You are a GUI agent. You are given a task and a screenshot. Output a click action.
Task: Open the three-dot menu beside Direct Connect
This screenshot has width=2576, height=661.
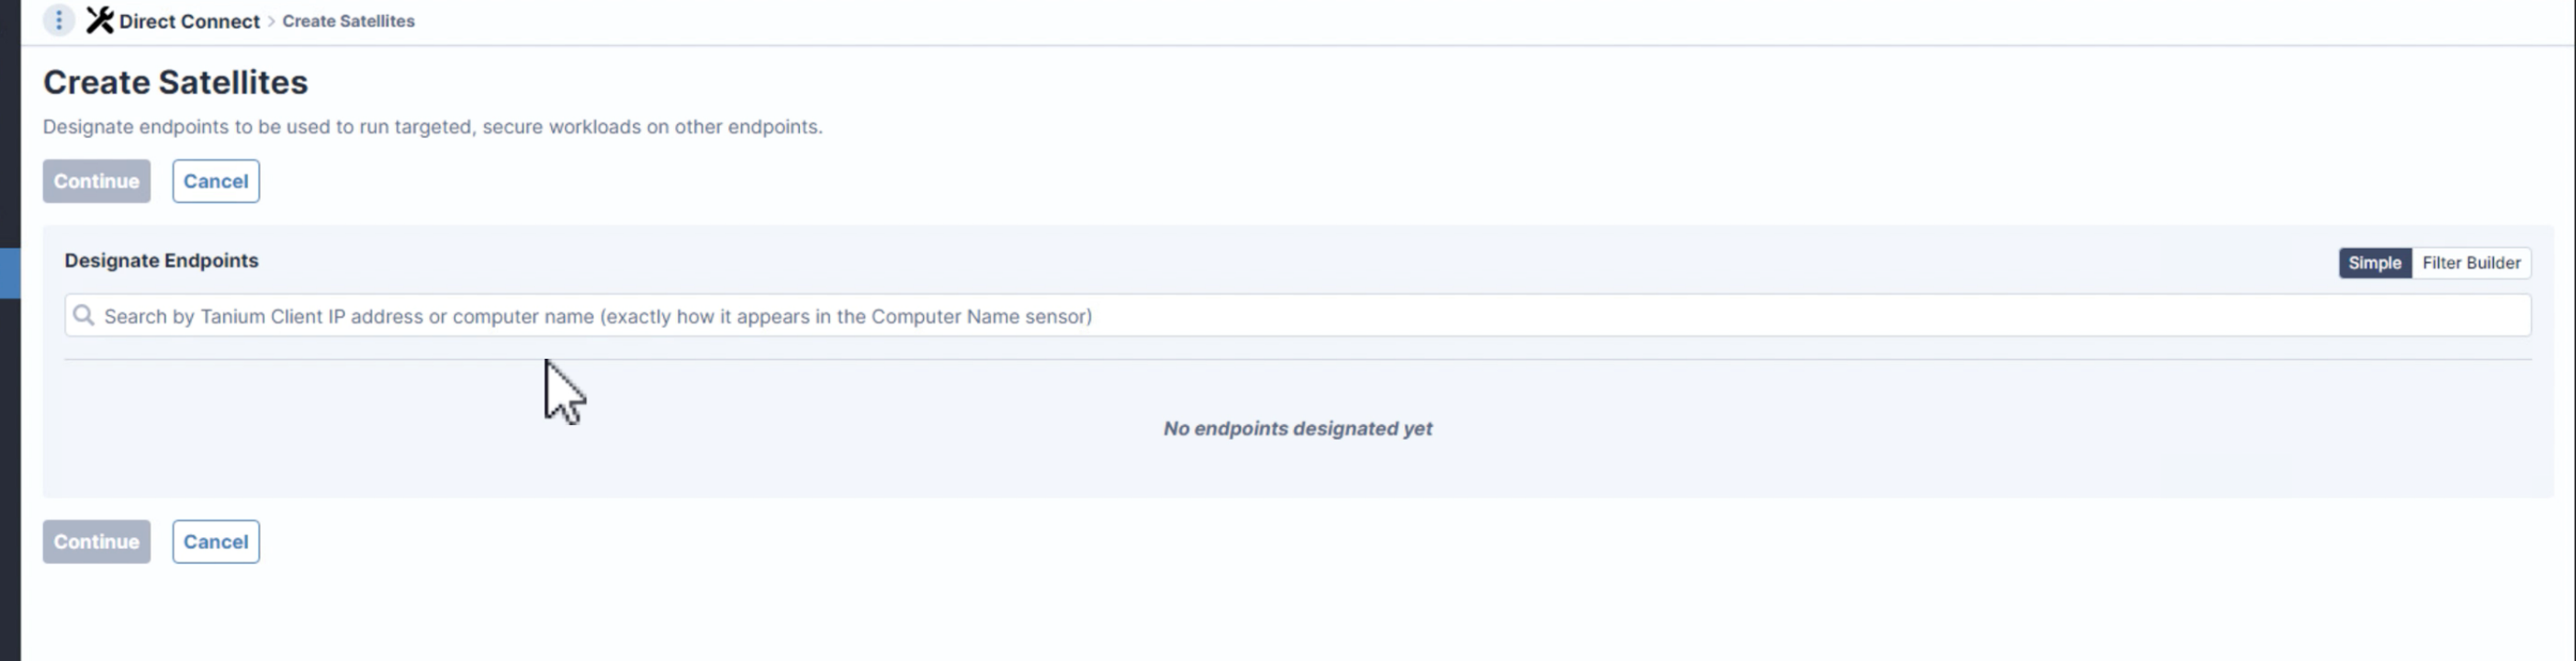pos(58,20)
